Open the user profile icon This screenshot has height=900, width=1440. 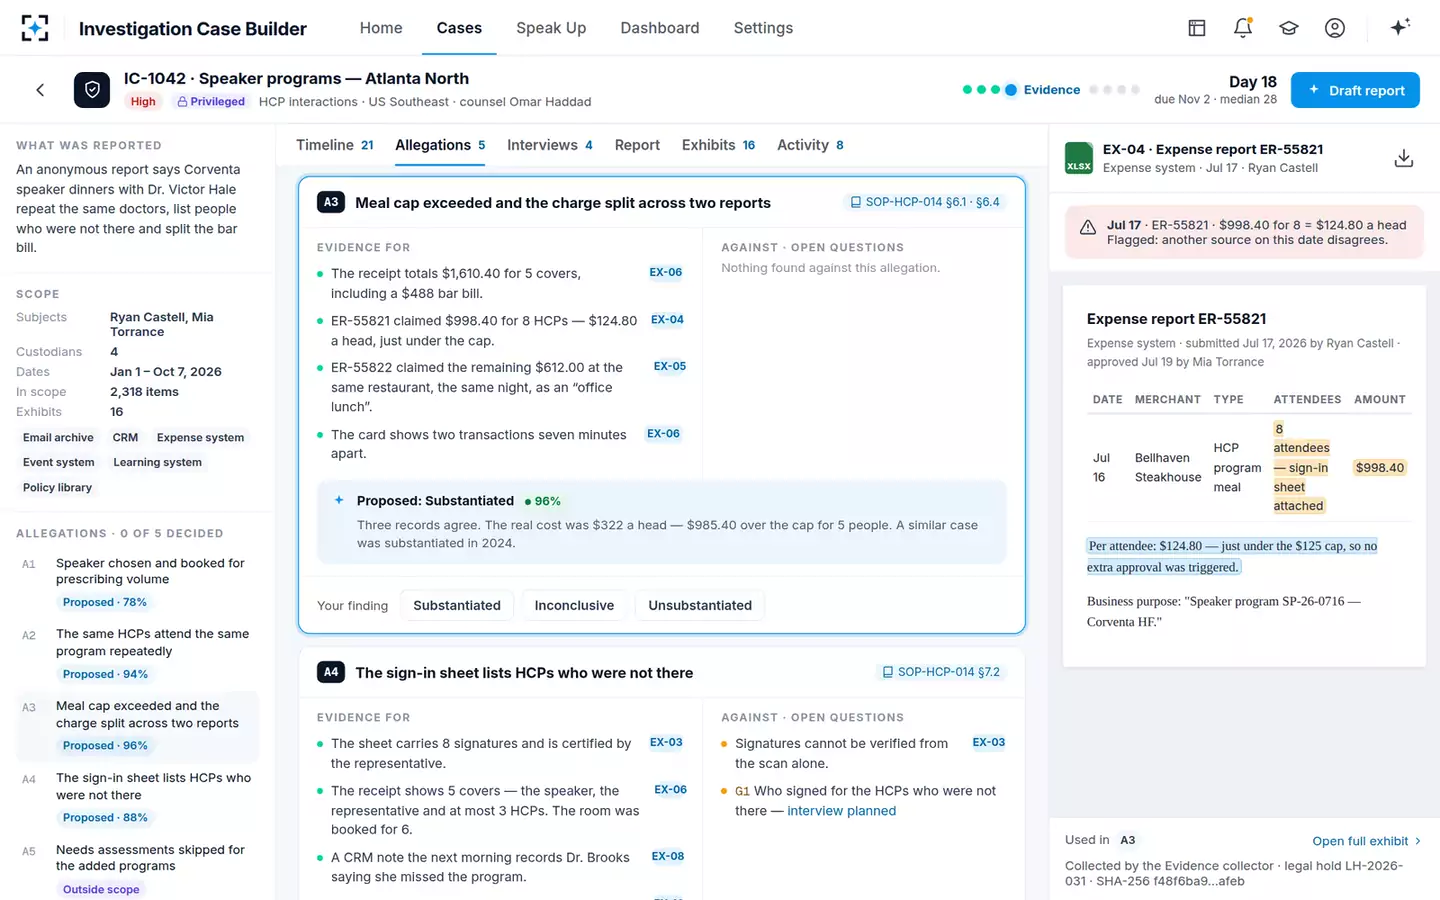[1335, 28]
